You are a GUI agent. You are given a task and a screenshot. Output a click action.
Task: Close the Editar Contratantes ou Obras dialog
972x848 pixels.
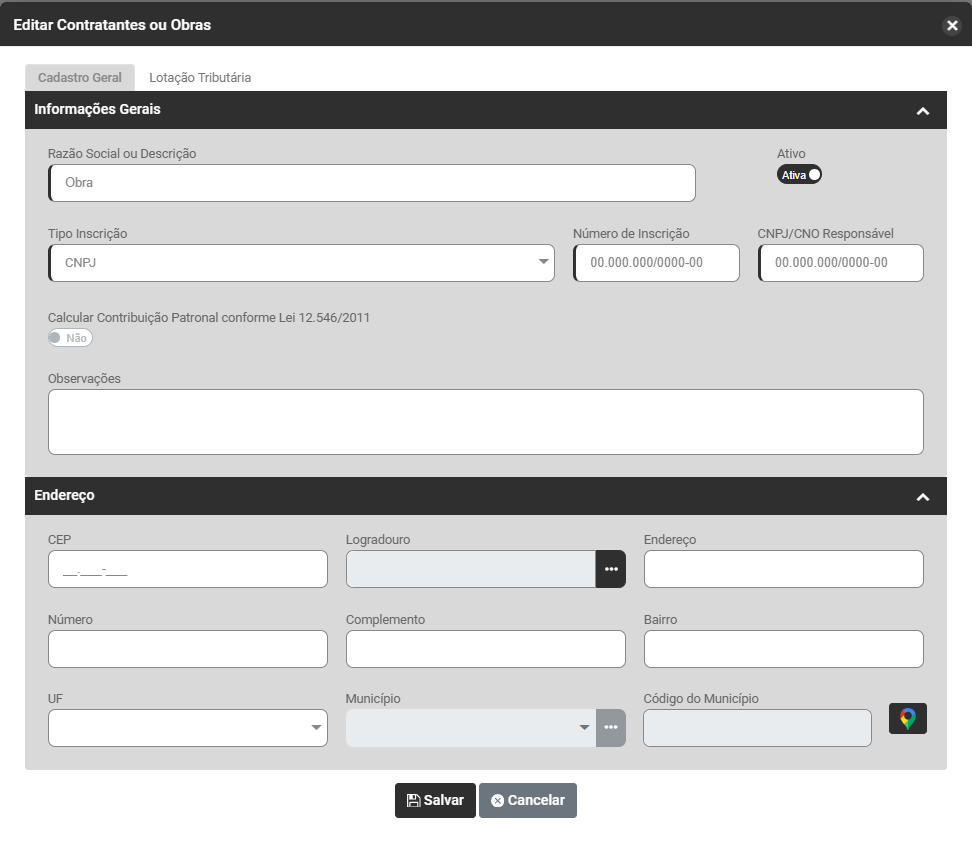[952, 25]
